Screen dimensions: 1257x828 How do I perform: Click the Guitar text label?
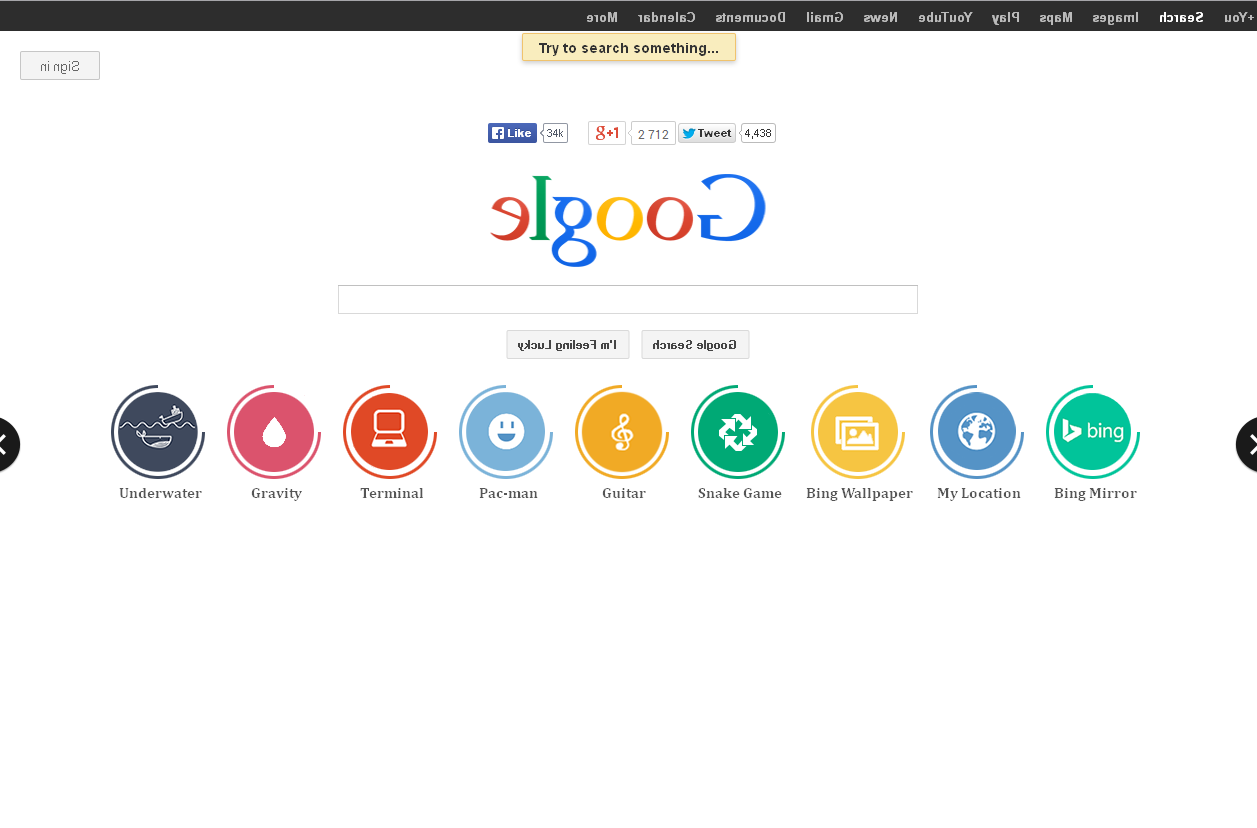pos(624,494)
